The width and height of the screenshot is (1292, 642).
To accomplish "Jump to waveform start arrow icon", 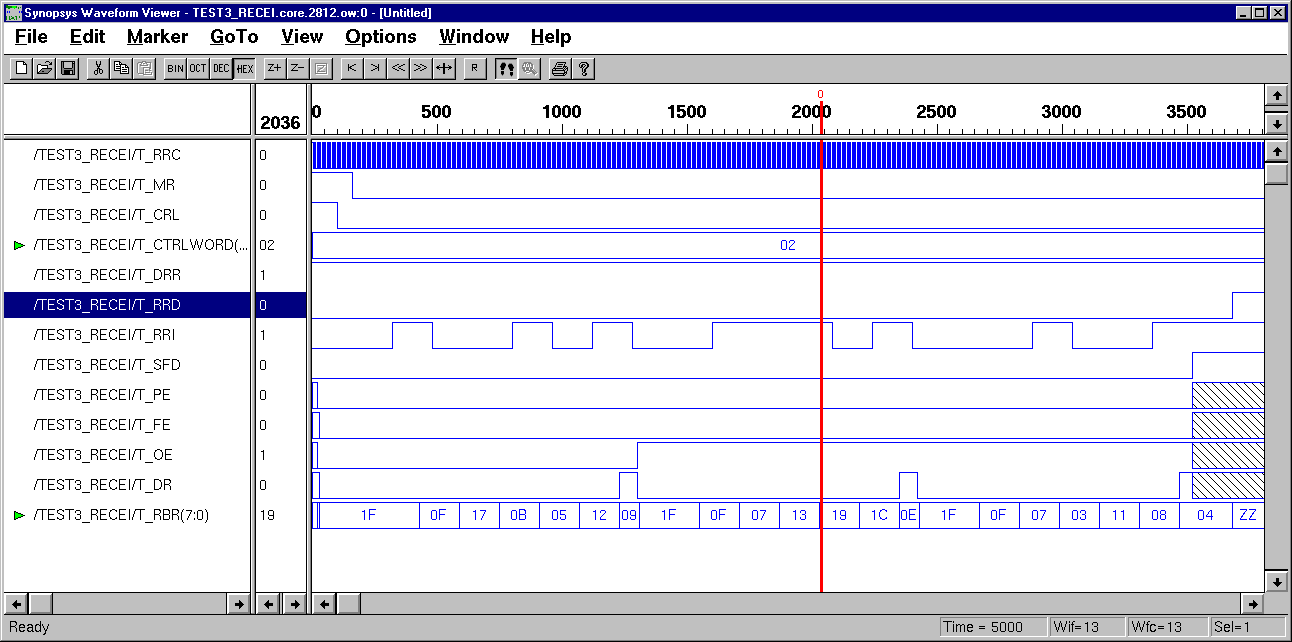I will point(351,68).
